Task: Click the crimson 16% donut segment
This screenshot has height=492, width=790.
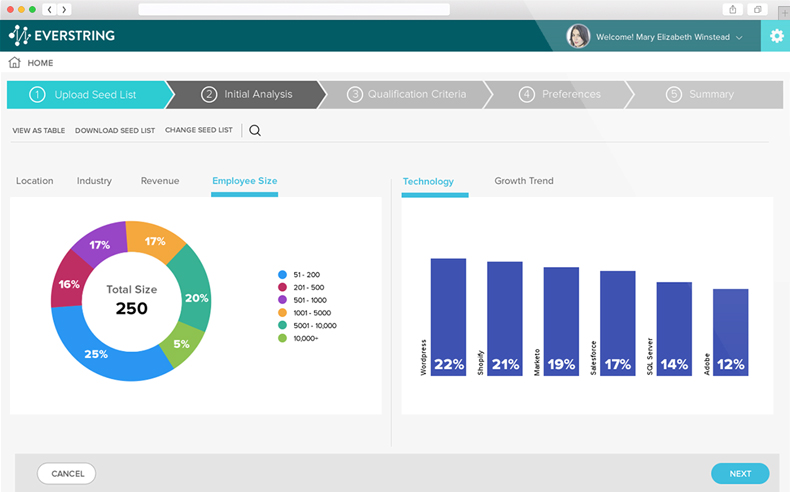Action: tap(70, 283)
